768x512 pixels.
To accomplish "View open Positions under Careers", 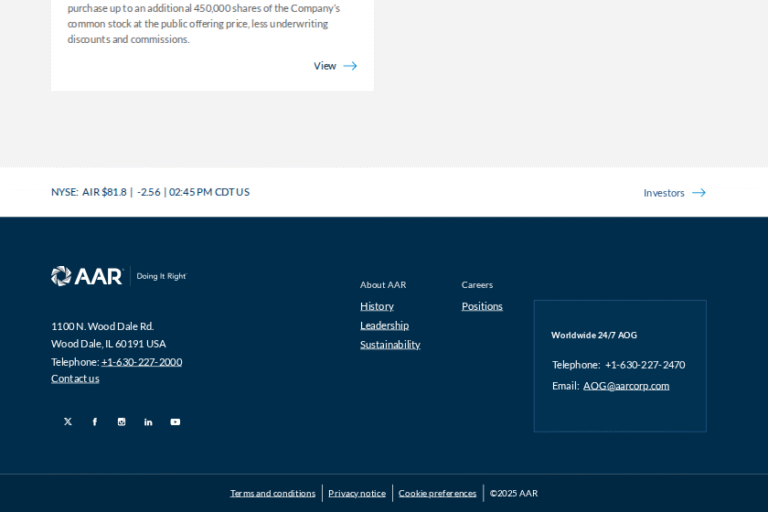I will point(482,306).
